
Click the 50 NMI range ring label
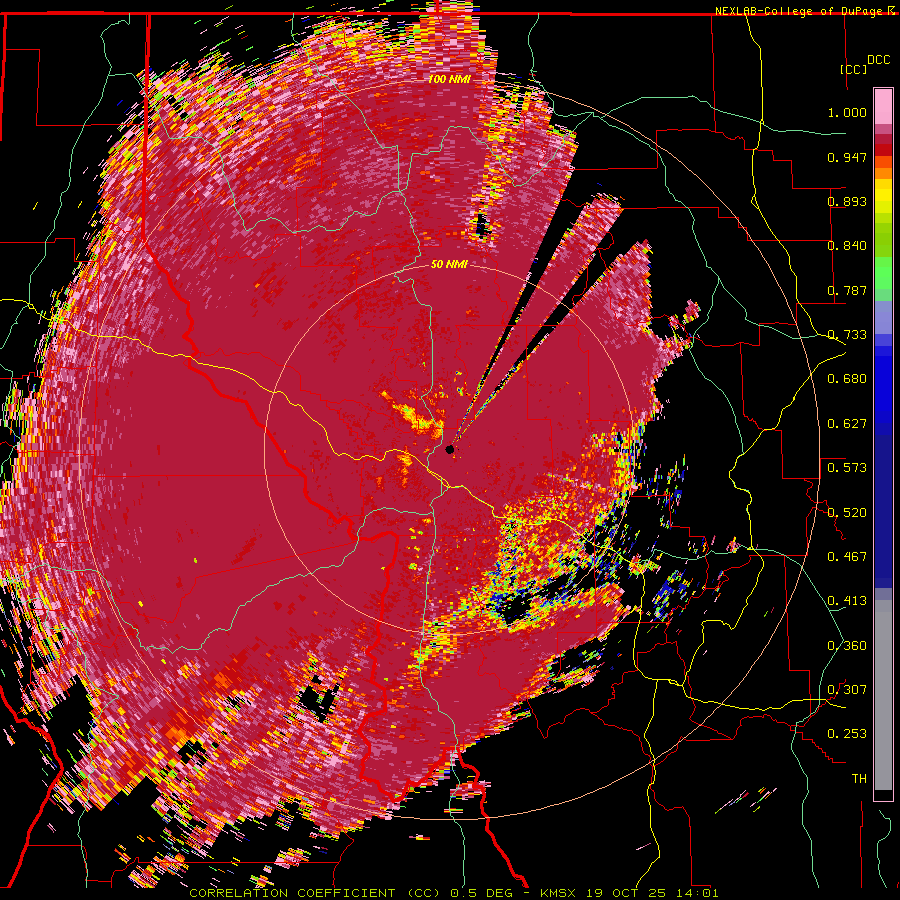(x=449, y=265)
